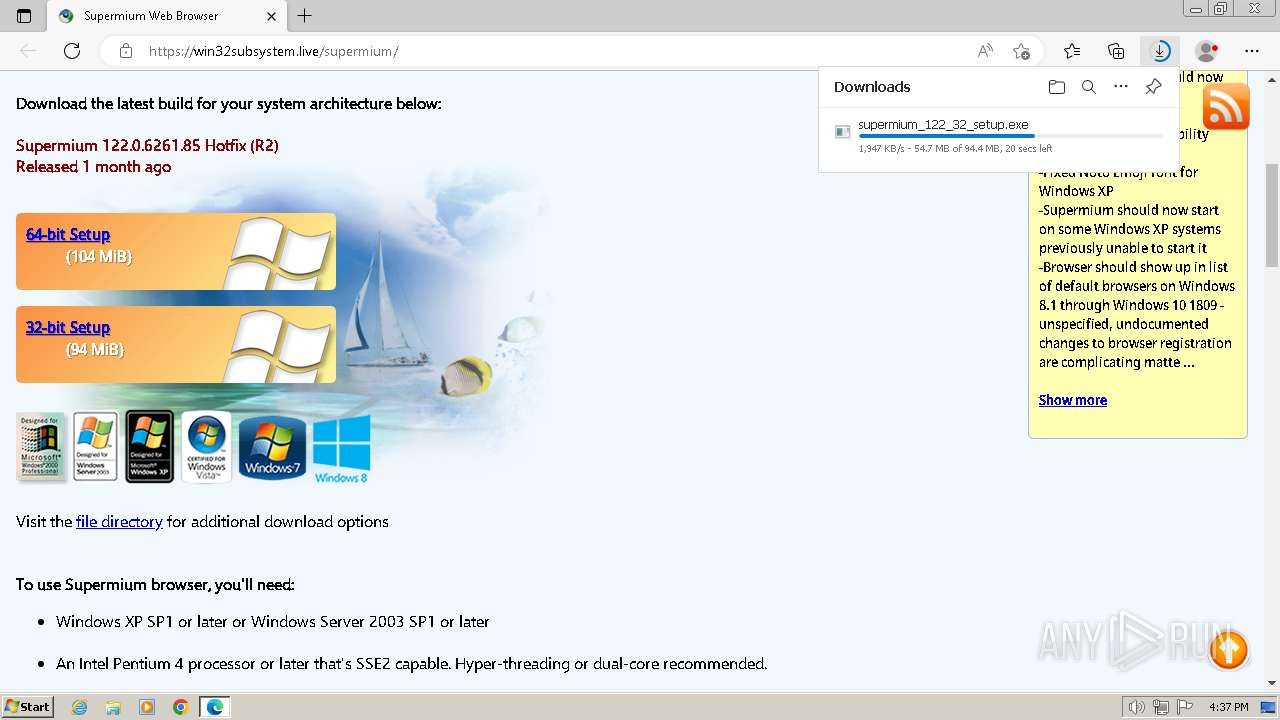Viewport: 1280px width, 720px height.
Task: Add this page to favorites
Action: [1021, 51]
